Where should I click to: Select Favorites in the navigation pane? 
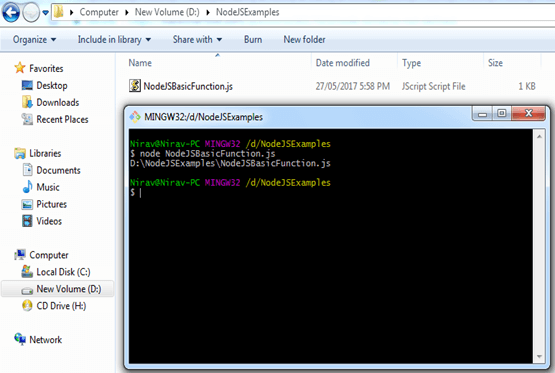(46, 68)
